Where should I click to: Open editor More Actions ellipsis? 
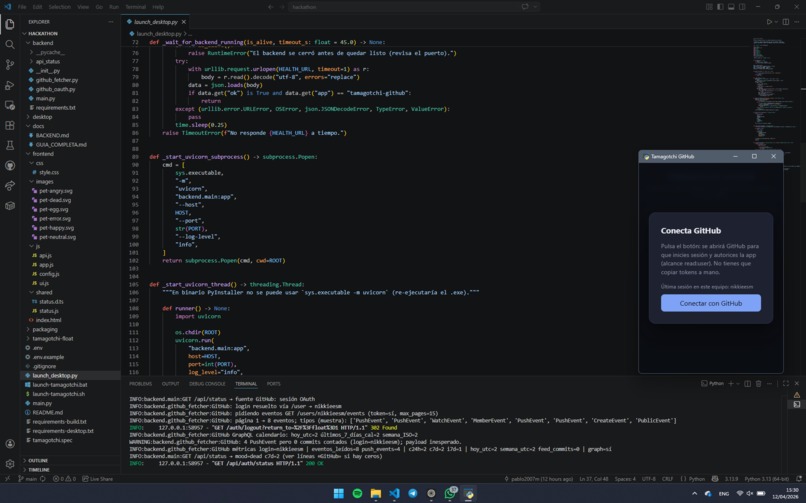coord(797,22)
